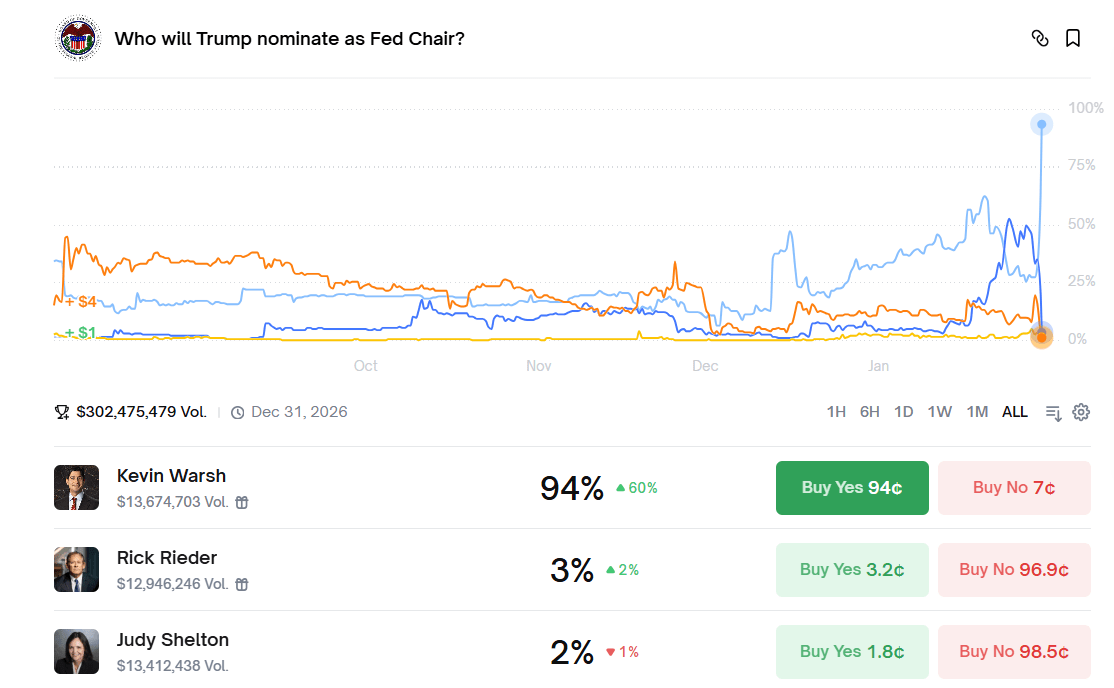1114x688 pixels.
Task: Bookmark this Fed Chair market
Action: 1073,39
